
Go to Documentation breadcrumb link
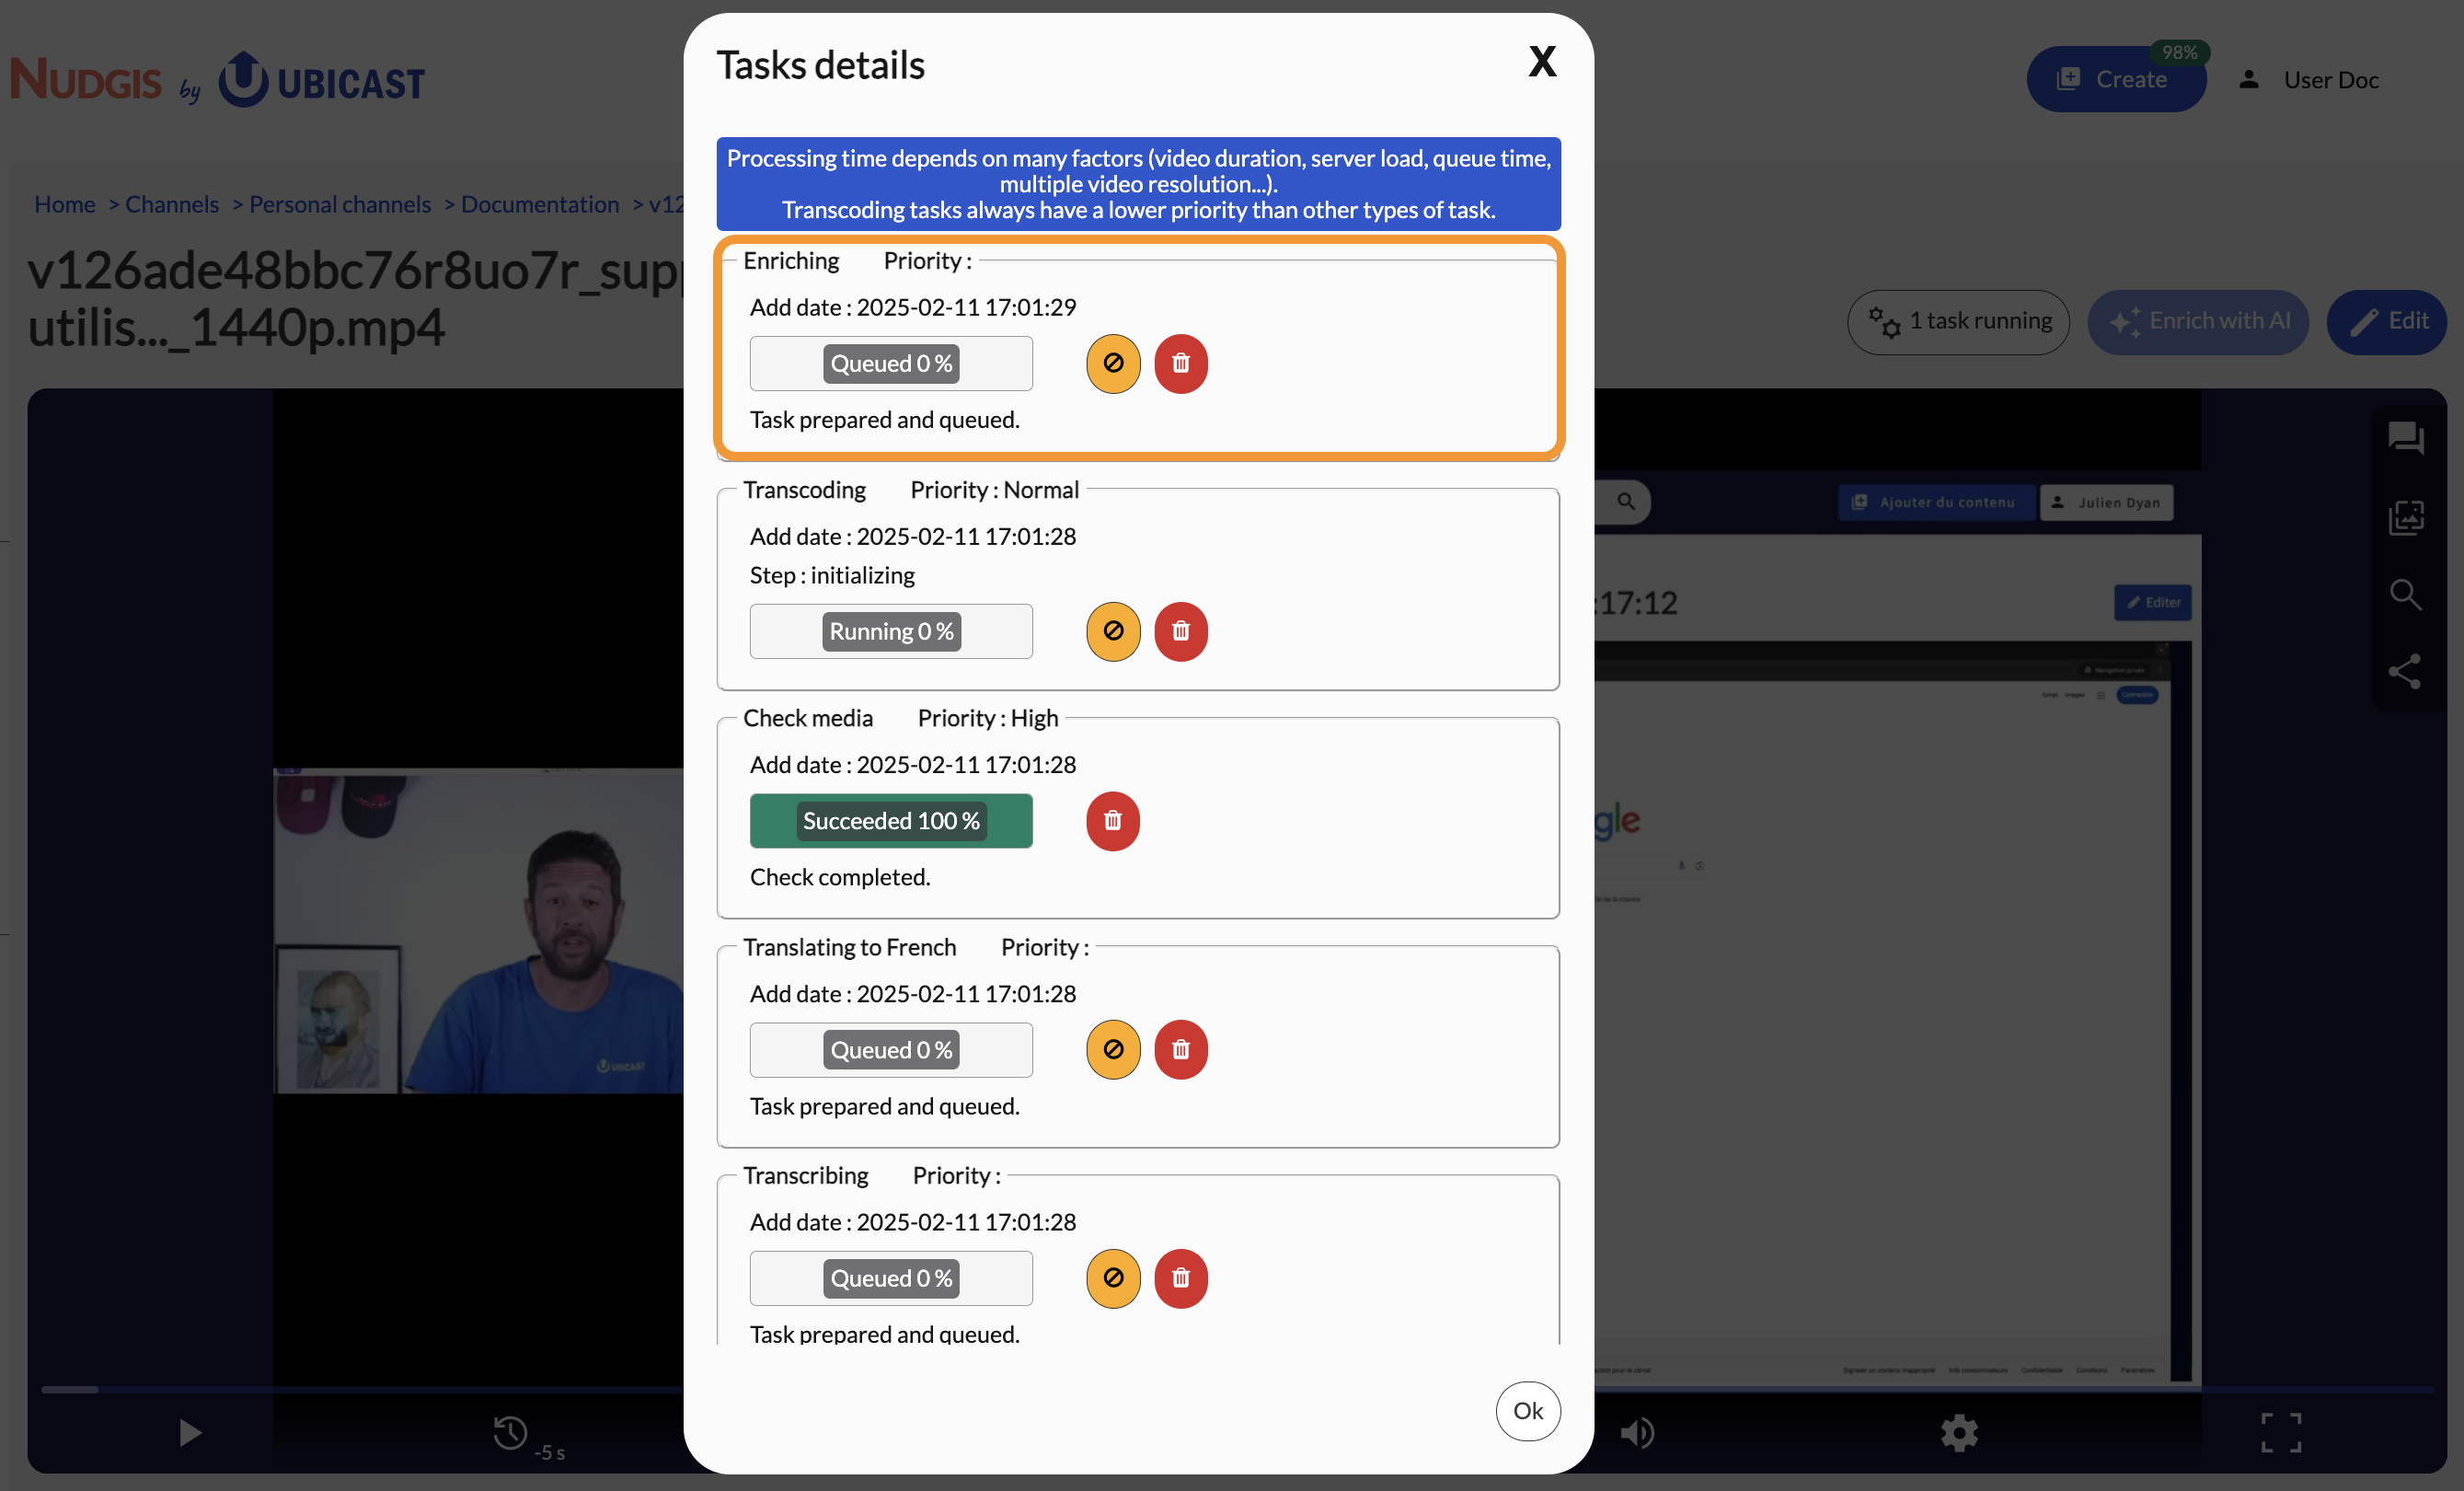[540, 204]
